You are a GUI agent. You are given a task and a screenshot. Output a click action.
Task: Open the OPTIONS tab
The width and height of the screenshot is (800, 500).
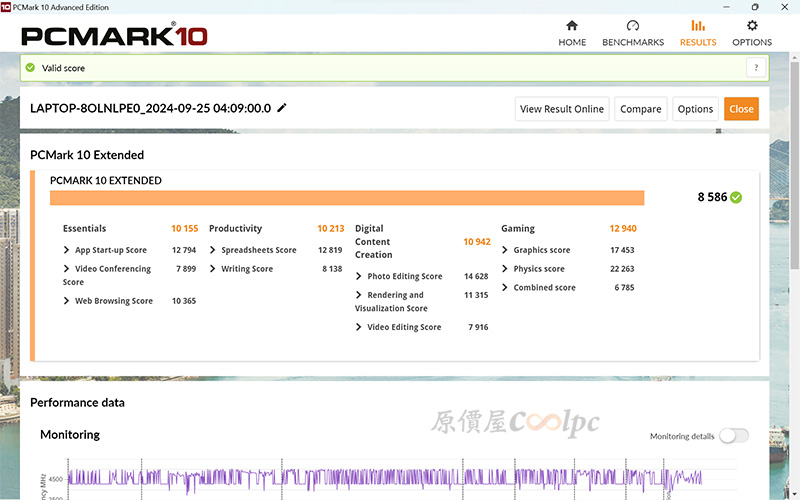pyautogui.click(x=752, y=34)
